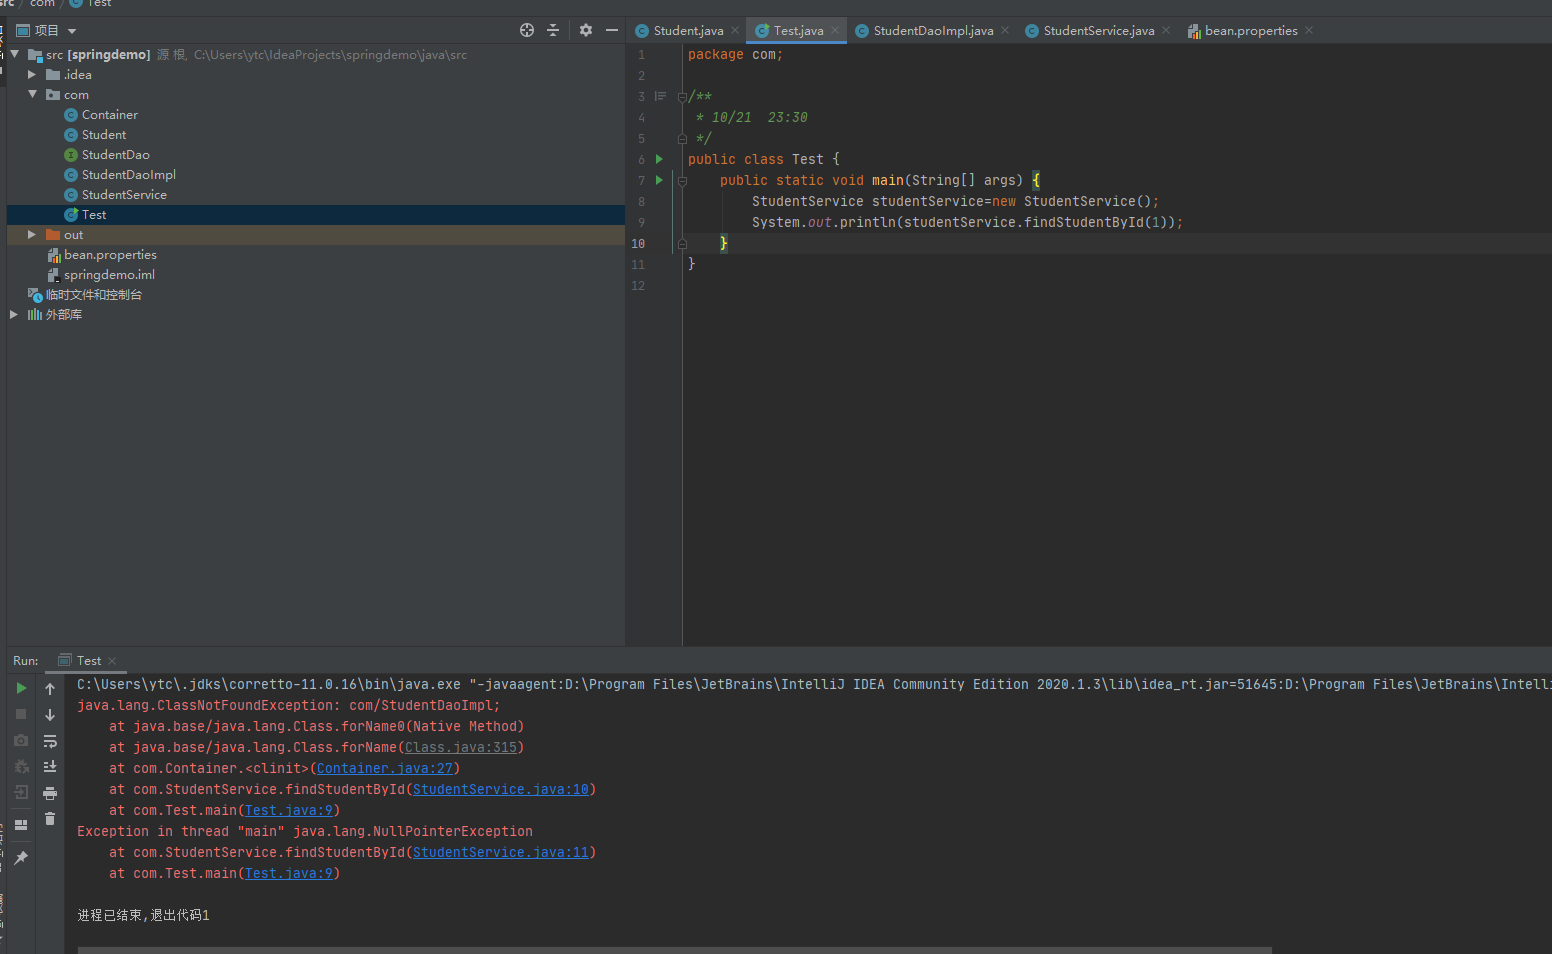The image size is (1552, 954).
Task: Click the locate file target icon
Action: tap(527, 30)
